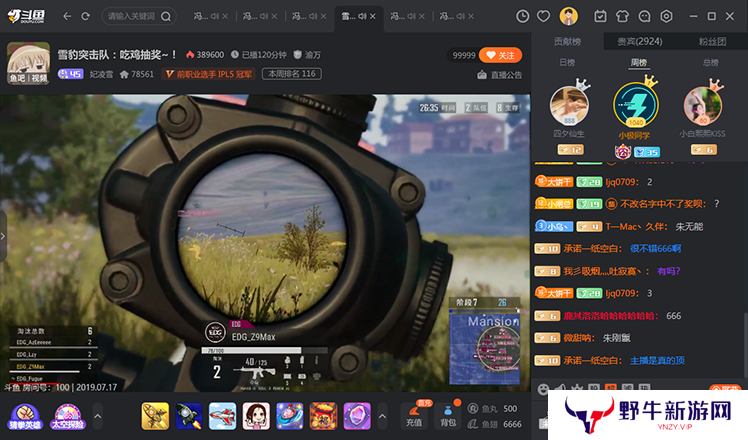Open followed channels heart icon
The width and height of the screenshot is (748, 440).
(543, 16)
